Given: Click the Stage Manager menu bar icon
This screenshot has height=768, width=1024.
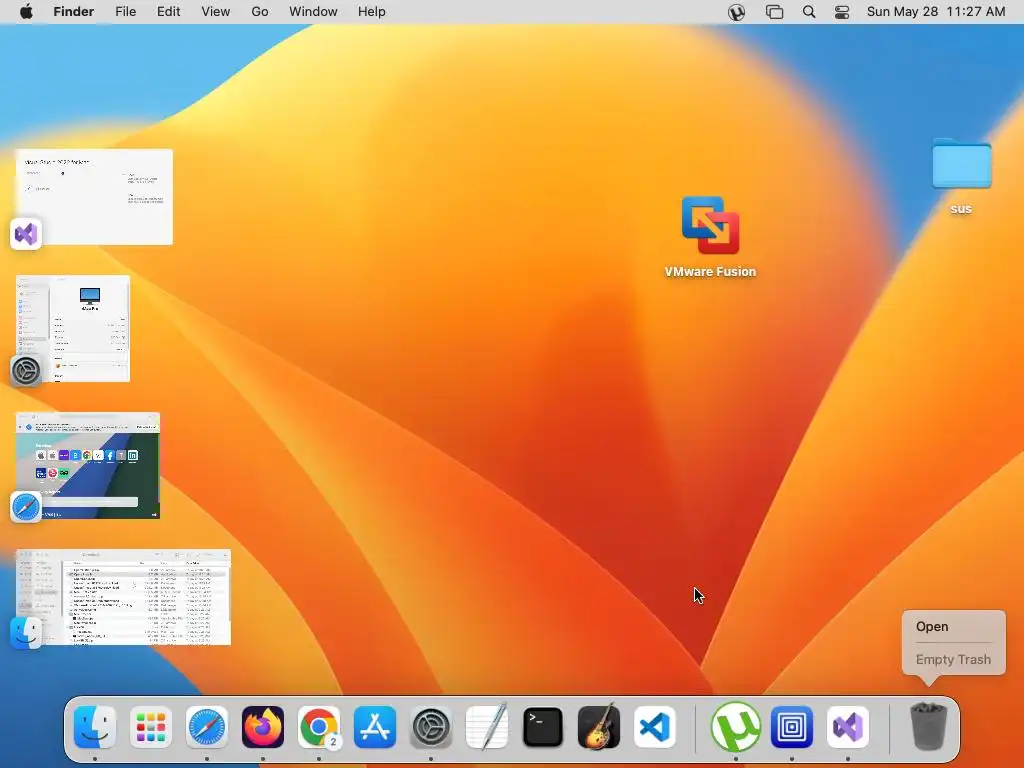Looking at the screenshot, I should point(775,12).
